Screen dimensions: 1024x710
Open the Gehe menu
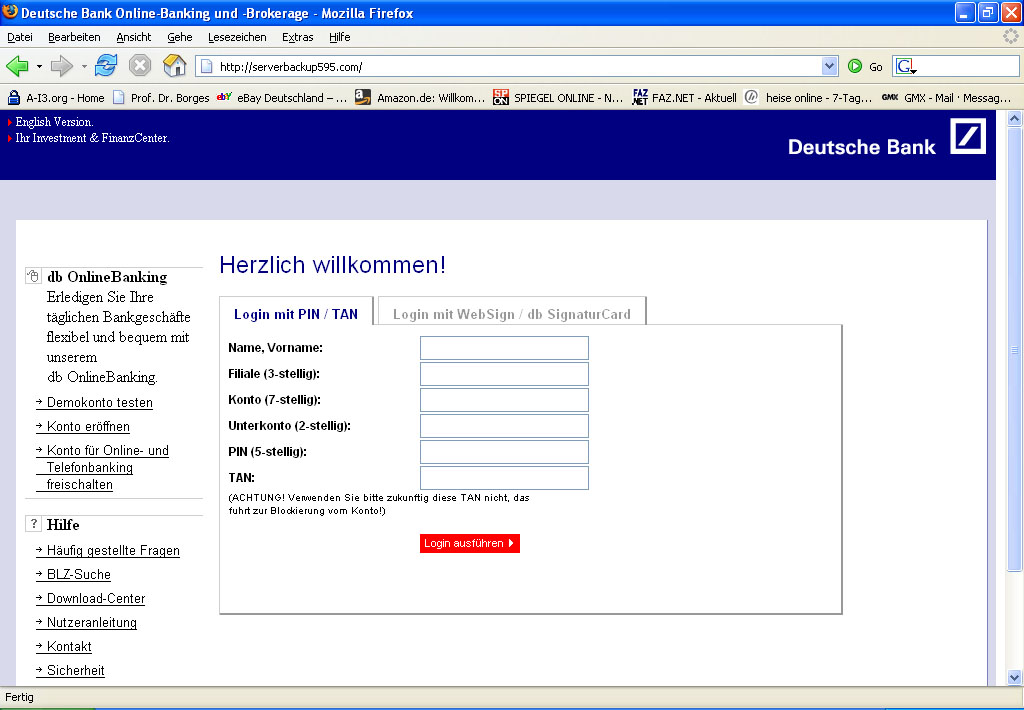pos(180,37)
